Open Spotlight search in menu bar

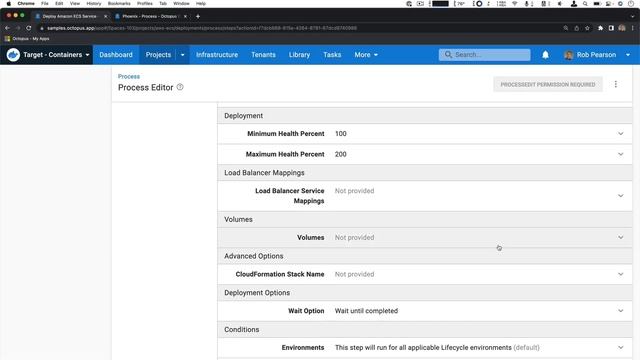pos(585,4)
